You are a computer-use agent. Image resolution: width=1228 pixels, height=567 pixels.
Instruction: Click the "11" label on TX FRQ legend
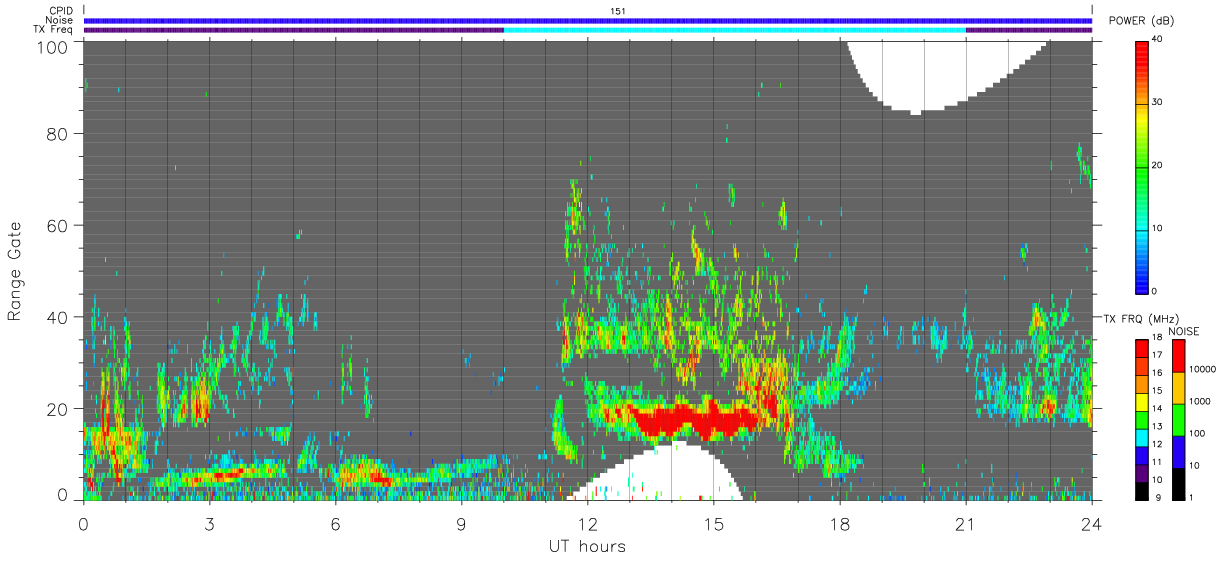click(1156, 462)
